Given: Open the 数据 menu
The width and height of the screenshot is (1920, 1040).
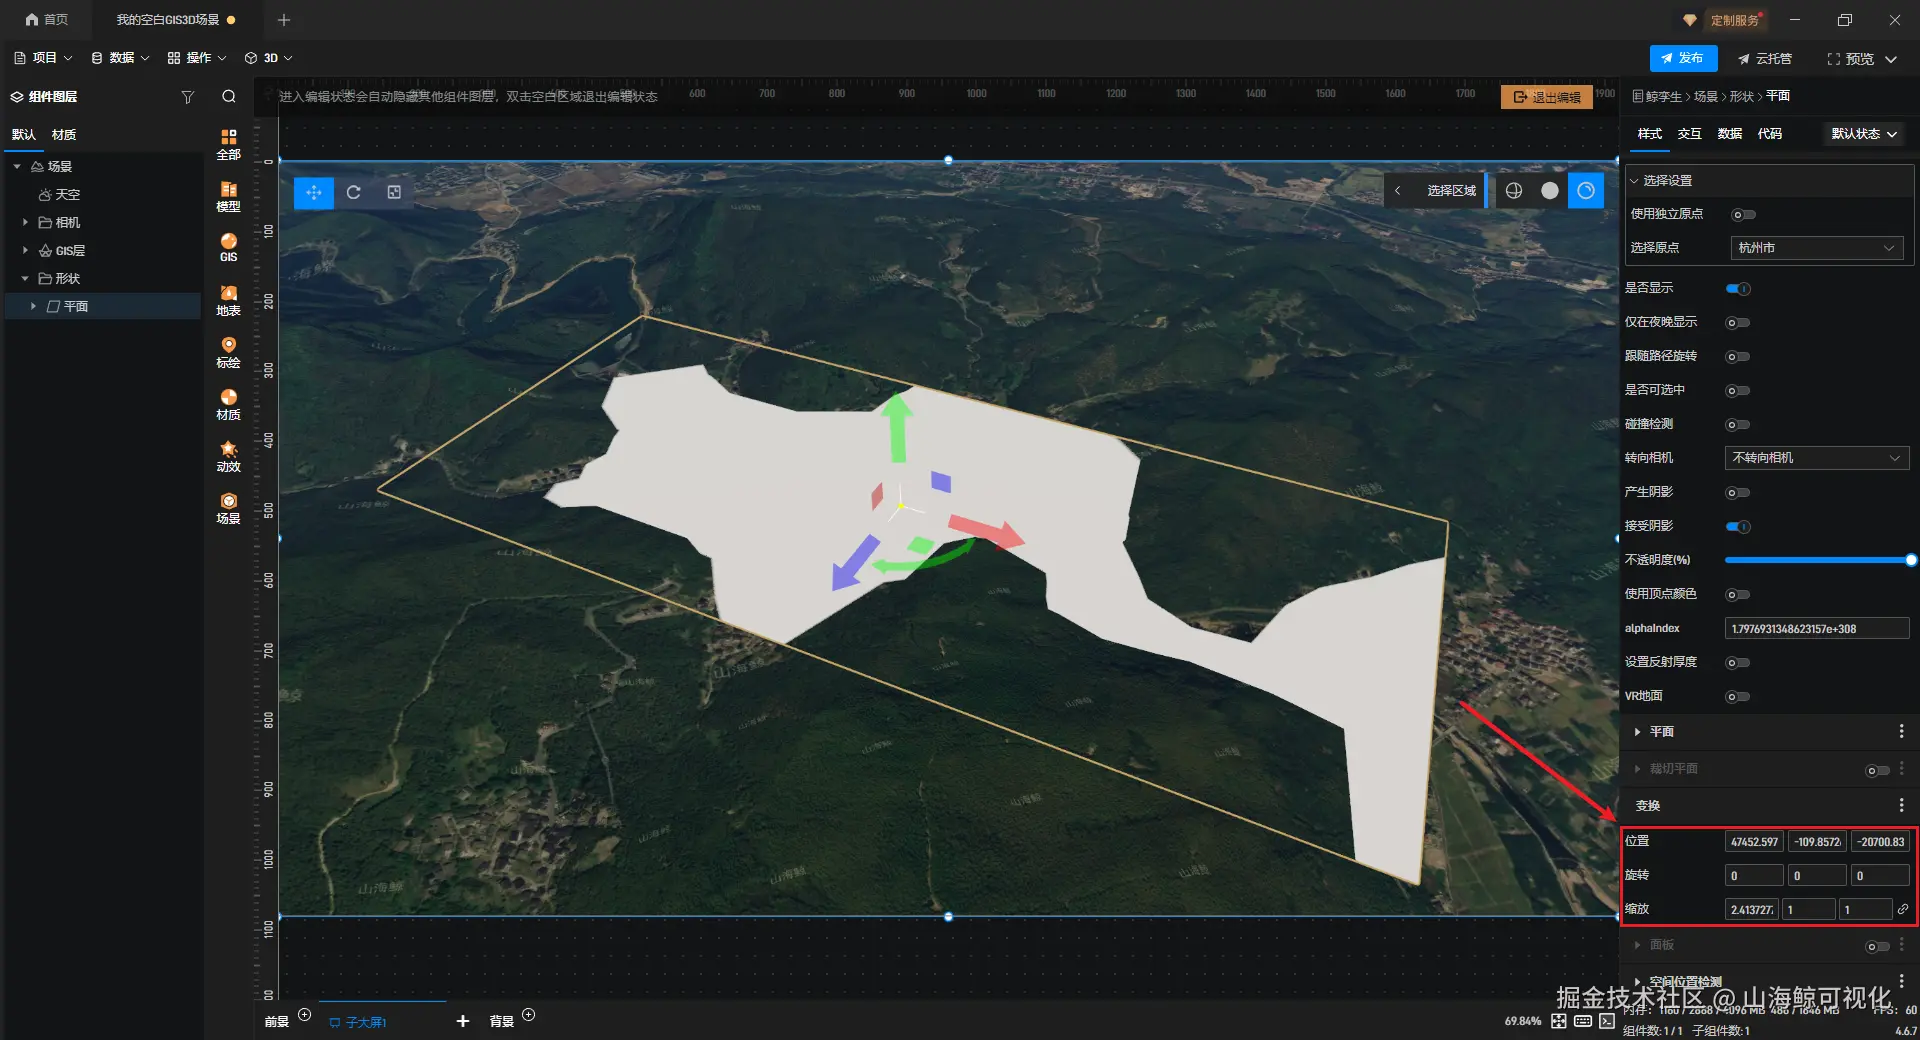Looking at the screenshot, I should point(120,58).
